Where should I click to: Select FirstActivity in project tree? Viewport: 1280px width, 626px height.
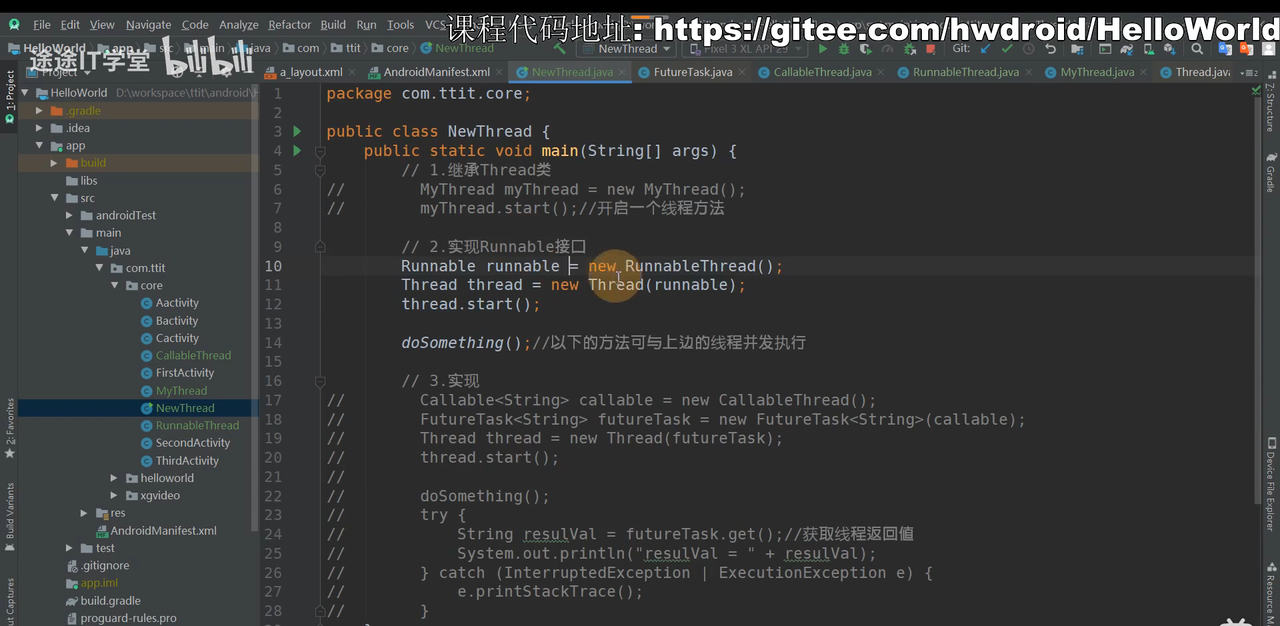coord(185,373)
